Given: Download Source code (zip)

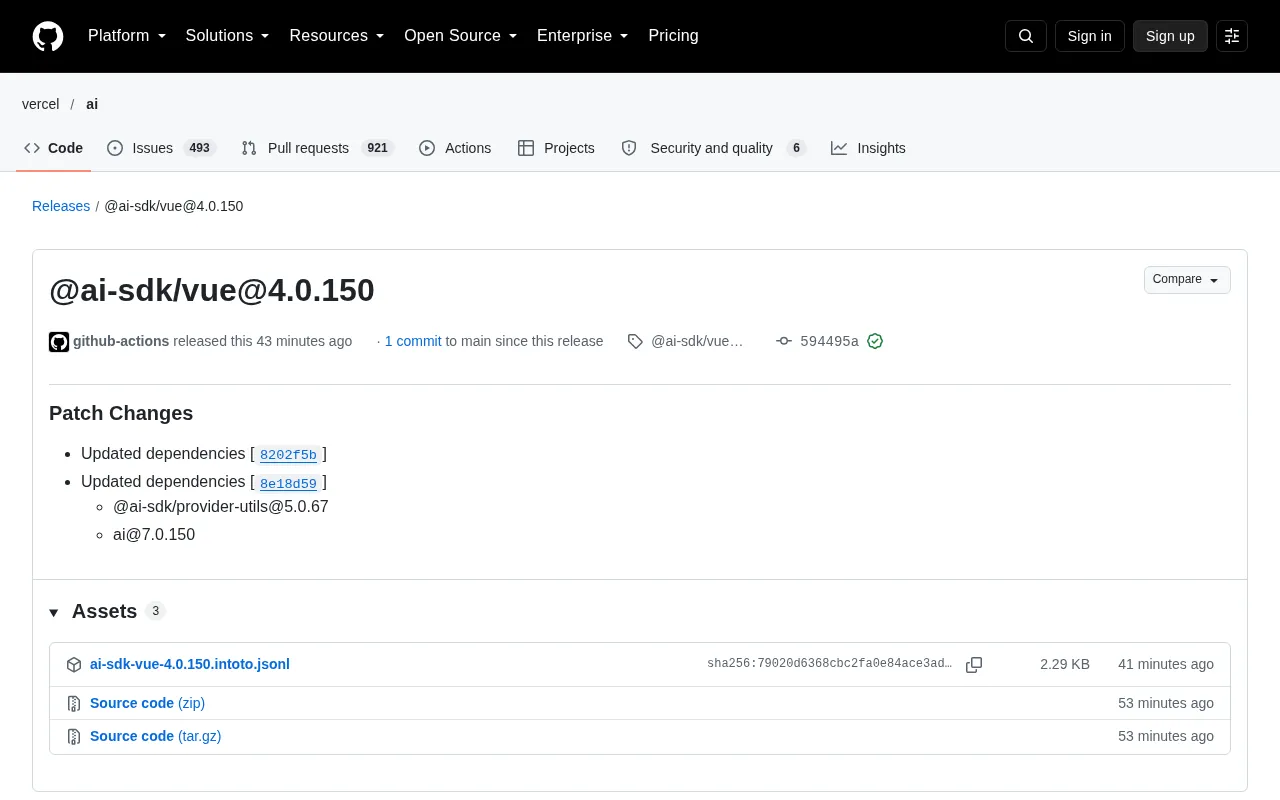Looking at the screenshot, I should [147, 703].
